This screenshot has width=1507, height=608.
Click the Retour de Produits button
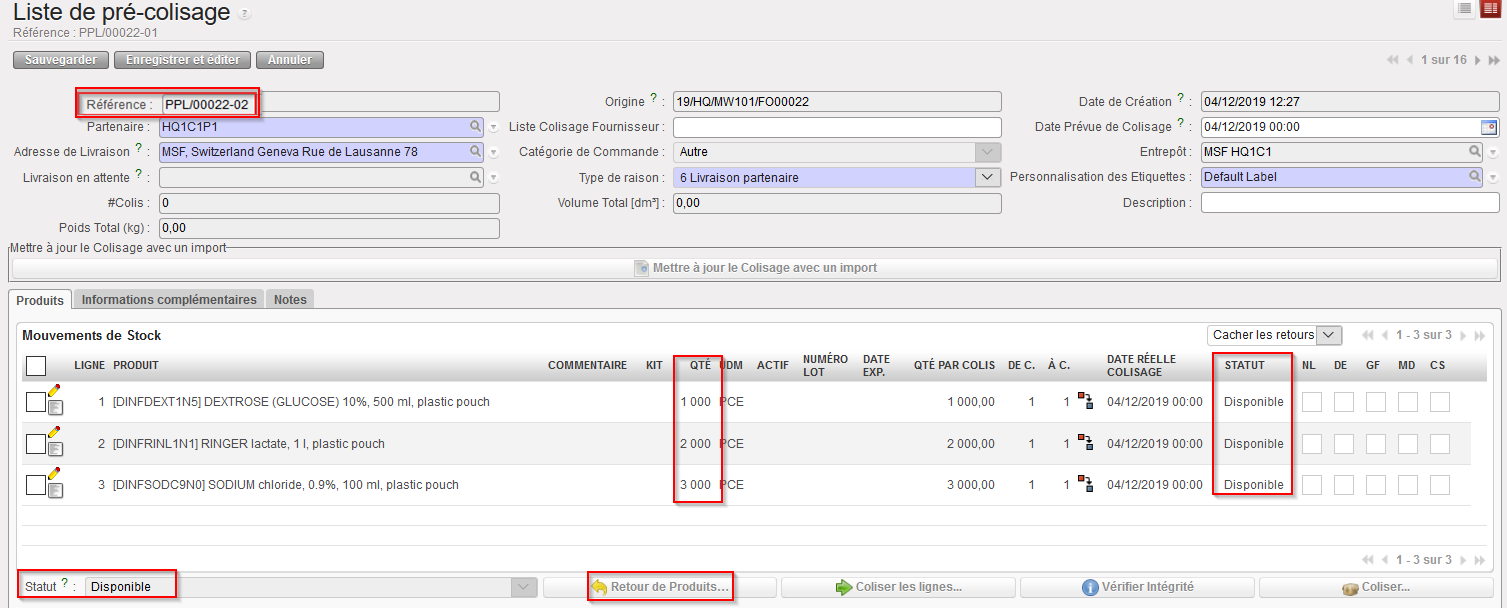click(660, 587)
